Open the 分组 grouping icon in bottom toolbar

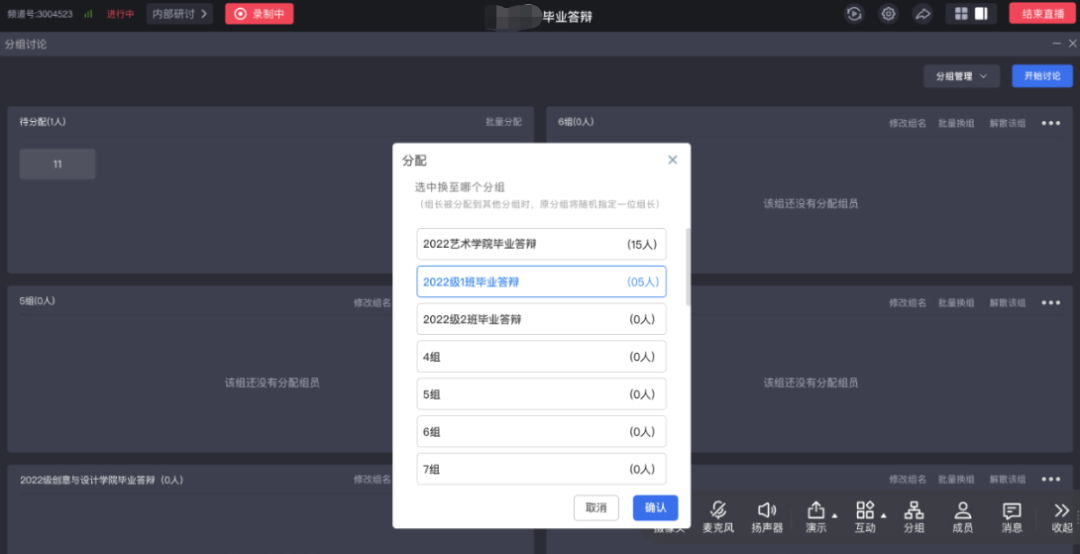pos(913,516)
